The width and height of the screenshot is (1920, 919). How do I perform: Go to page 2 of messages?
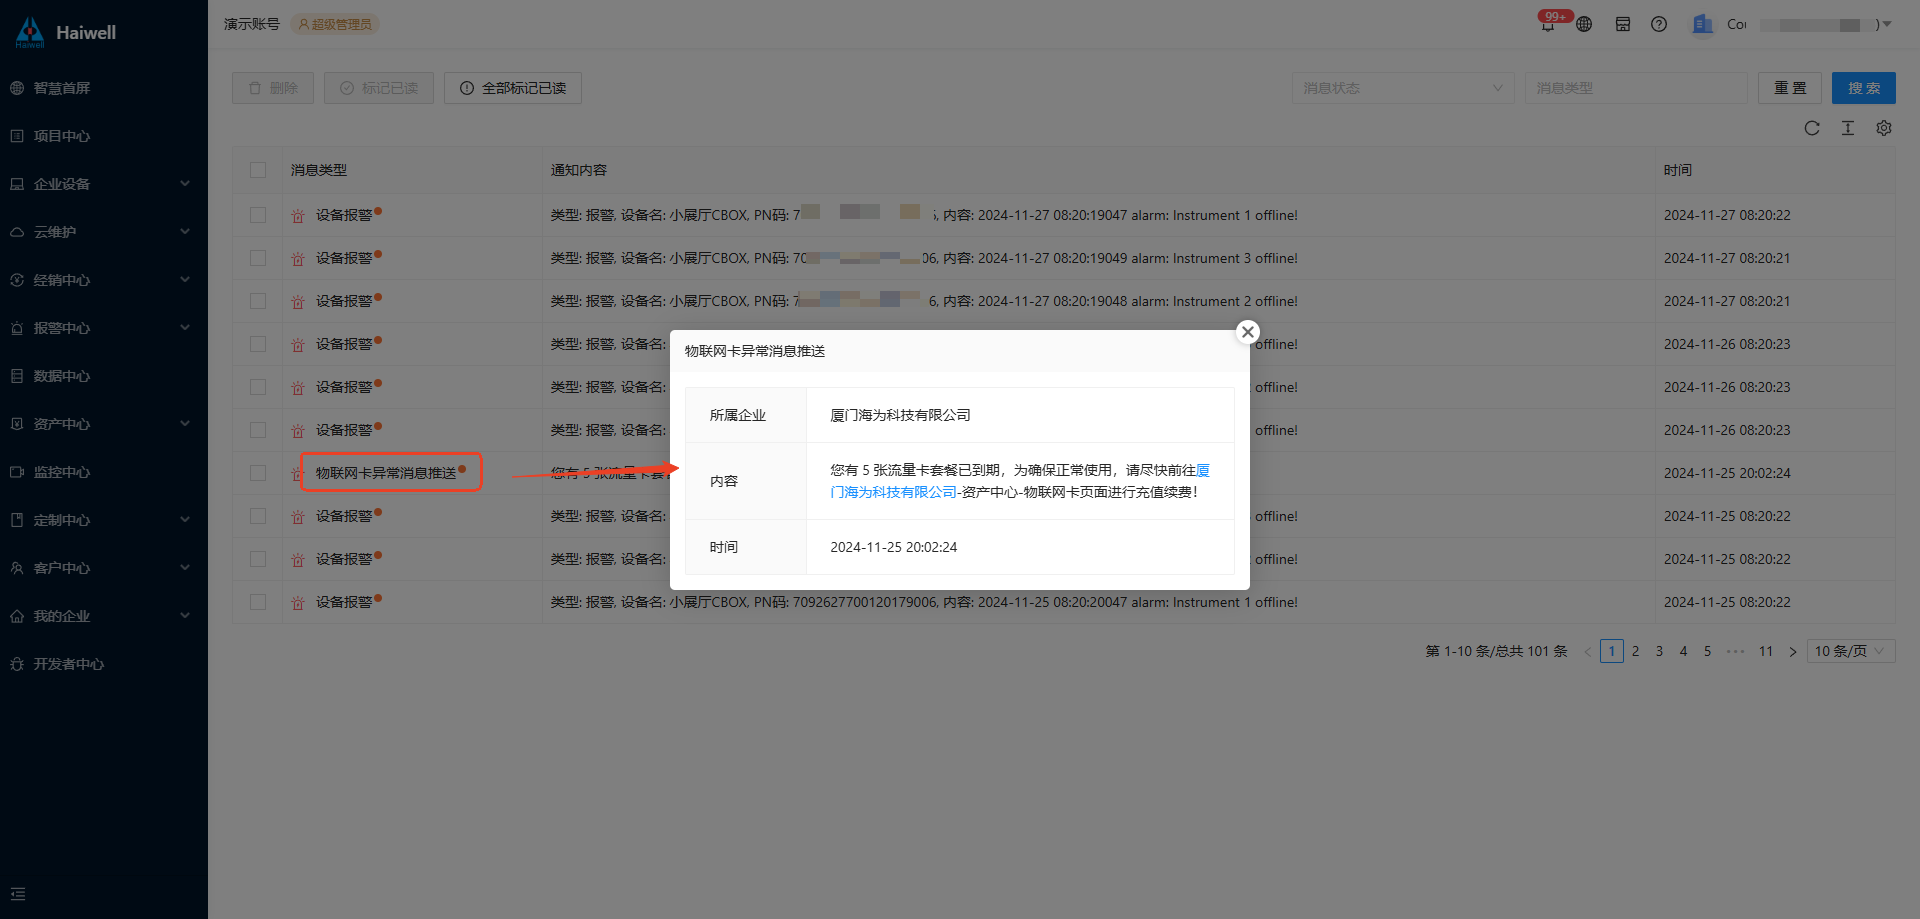pos(1636,651)
